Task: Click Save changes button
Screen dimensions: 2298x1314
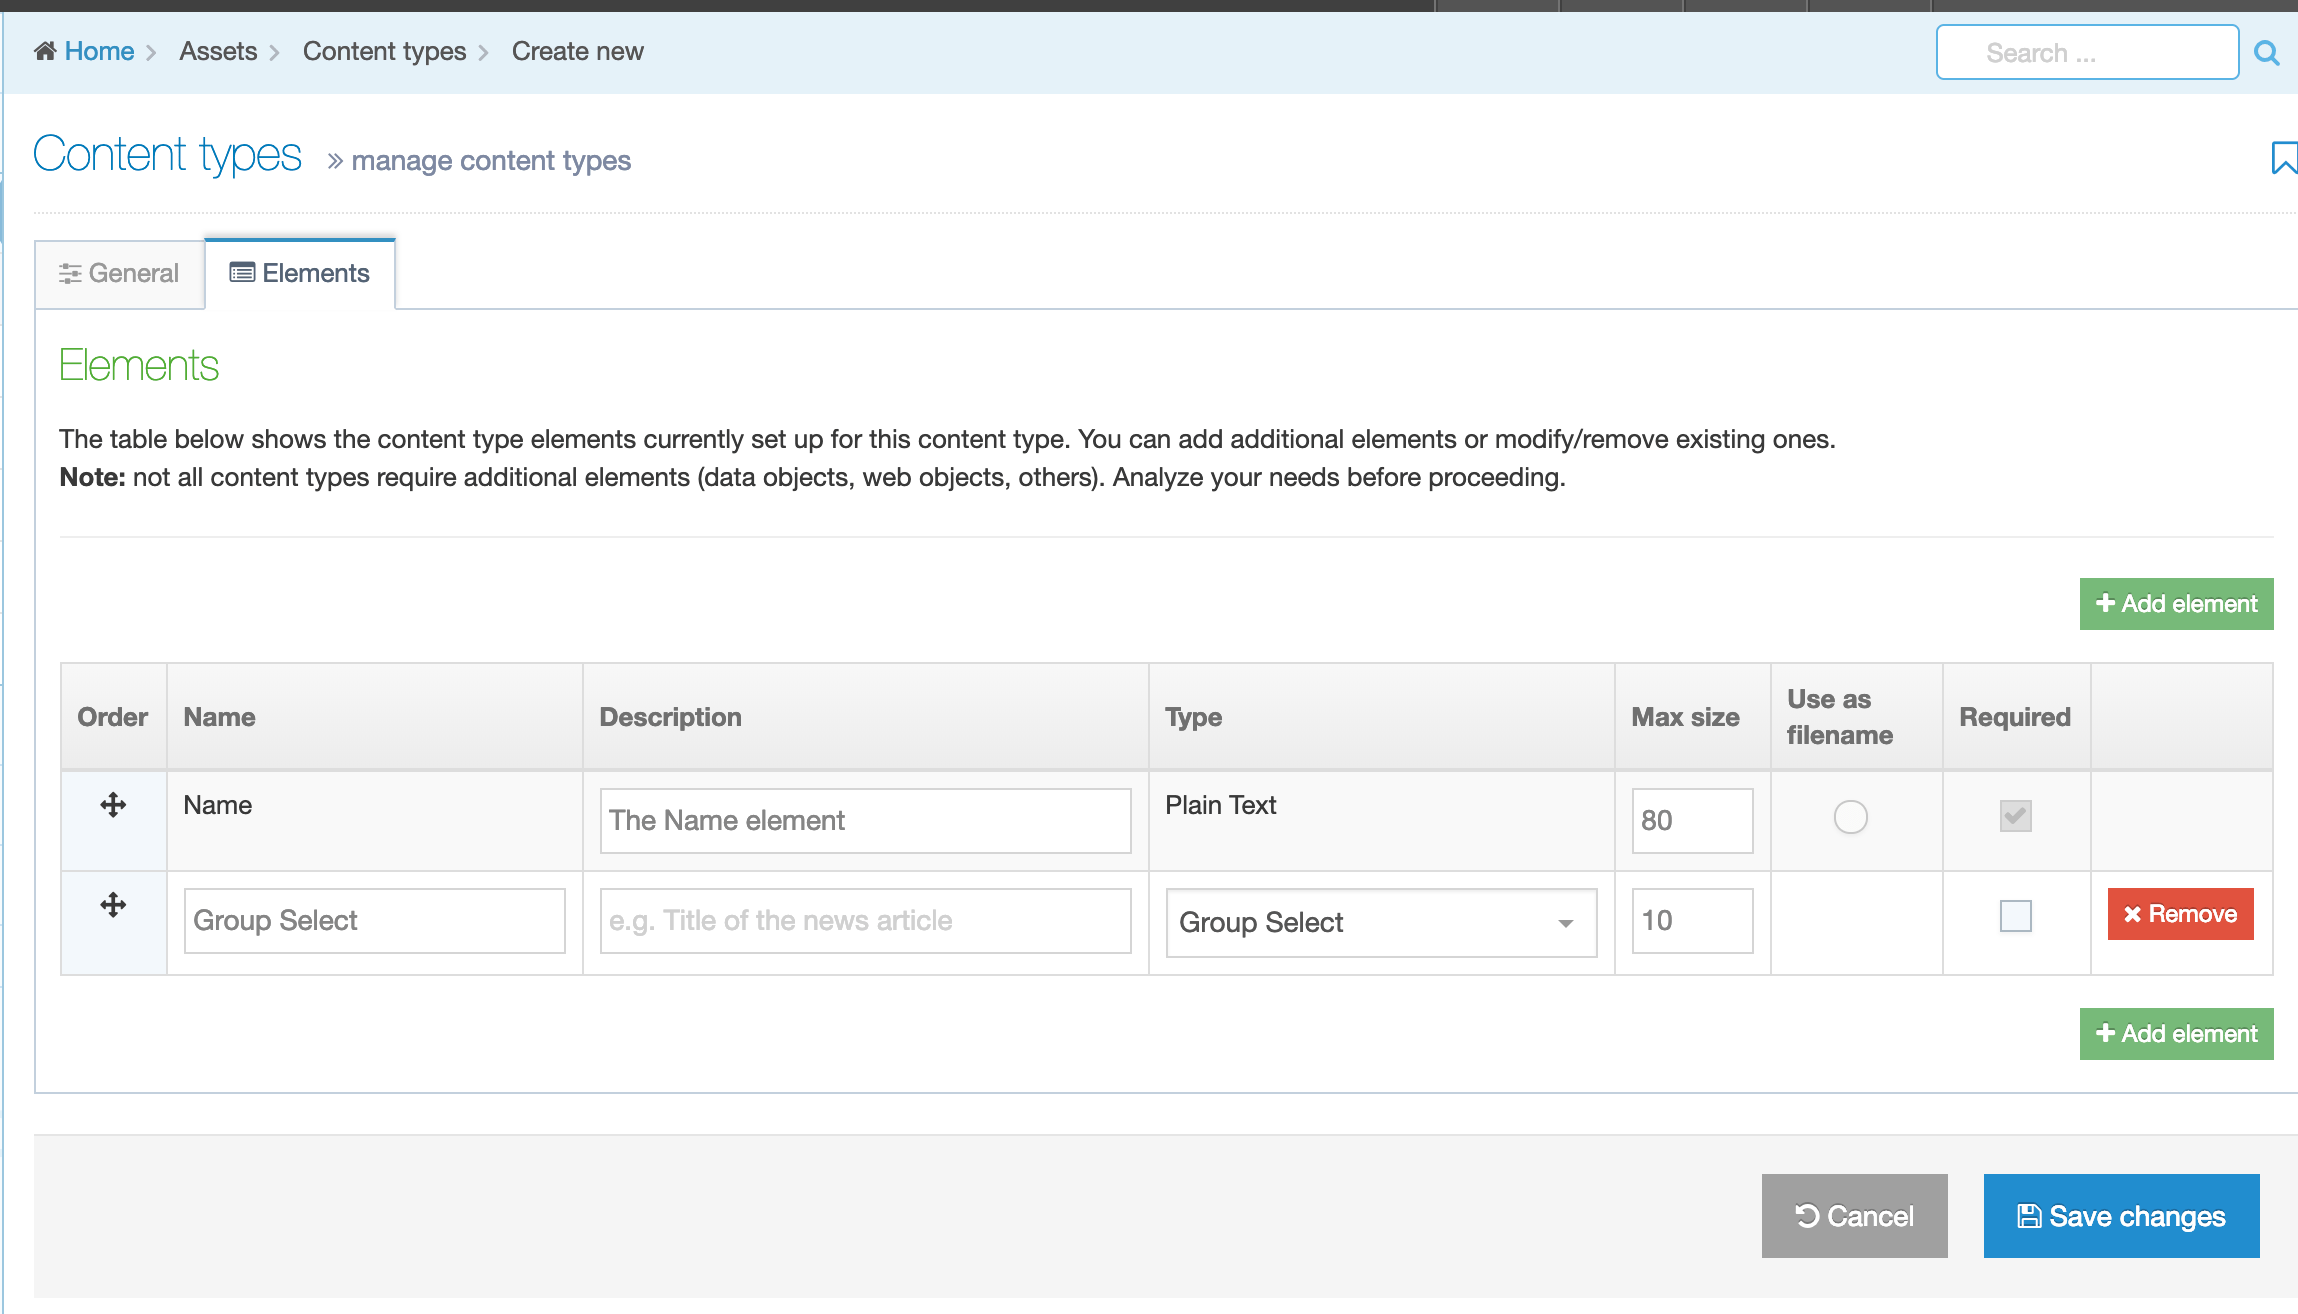Action: pyautogui.click(x=2121, y=1216)
